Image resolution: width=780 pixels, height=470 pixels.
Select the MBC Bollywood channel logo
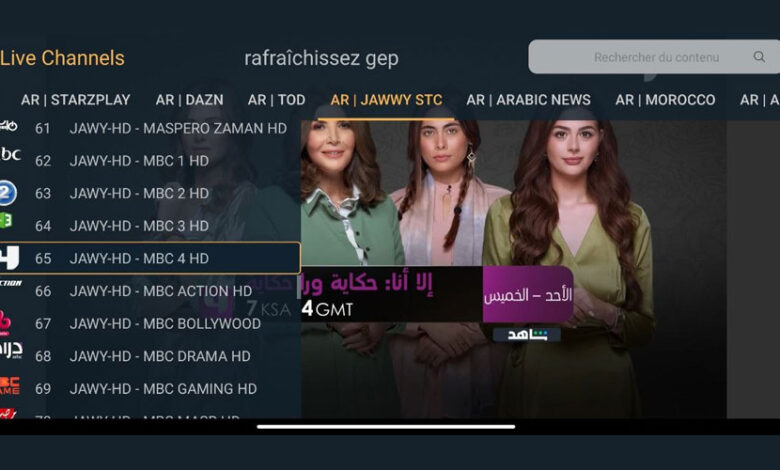pos(5,323)
